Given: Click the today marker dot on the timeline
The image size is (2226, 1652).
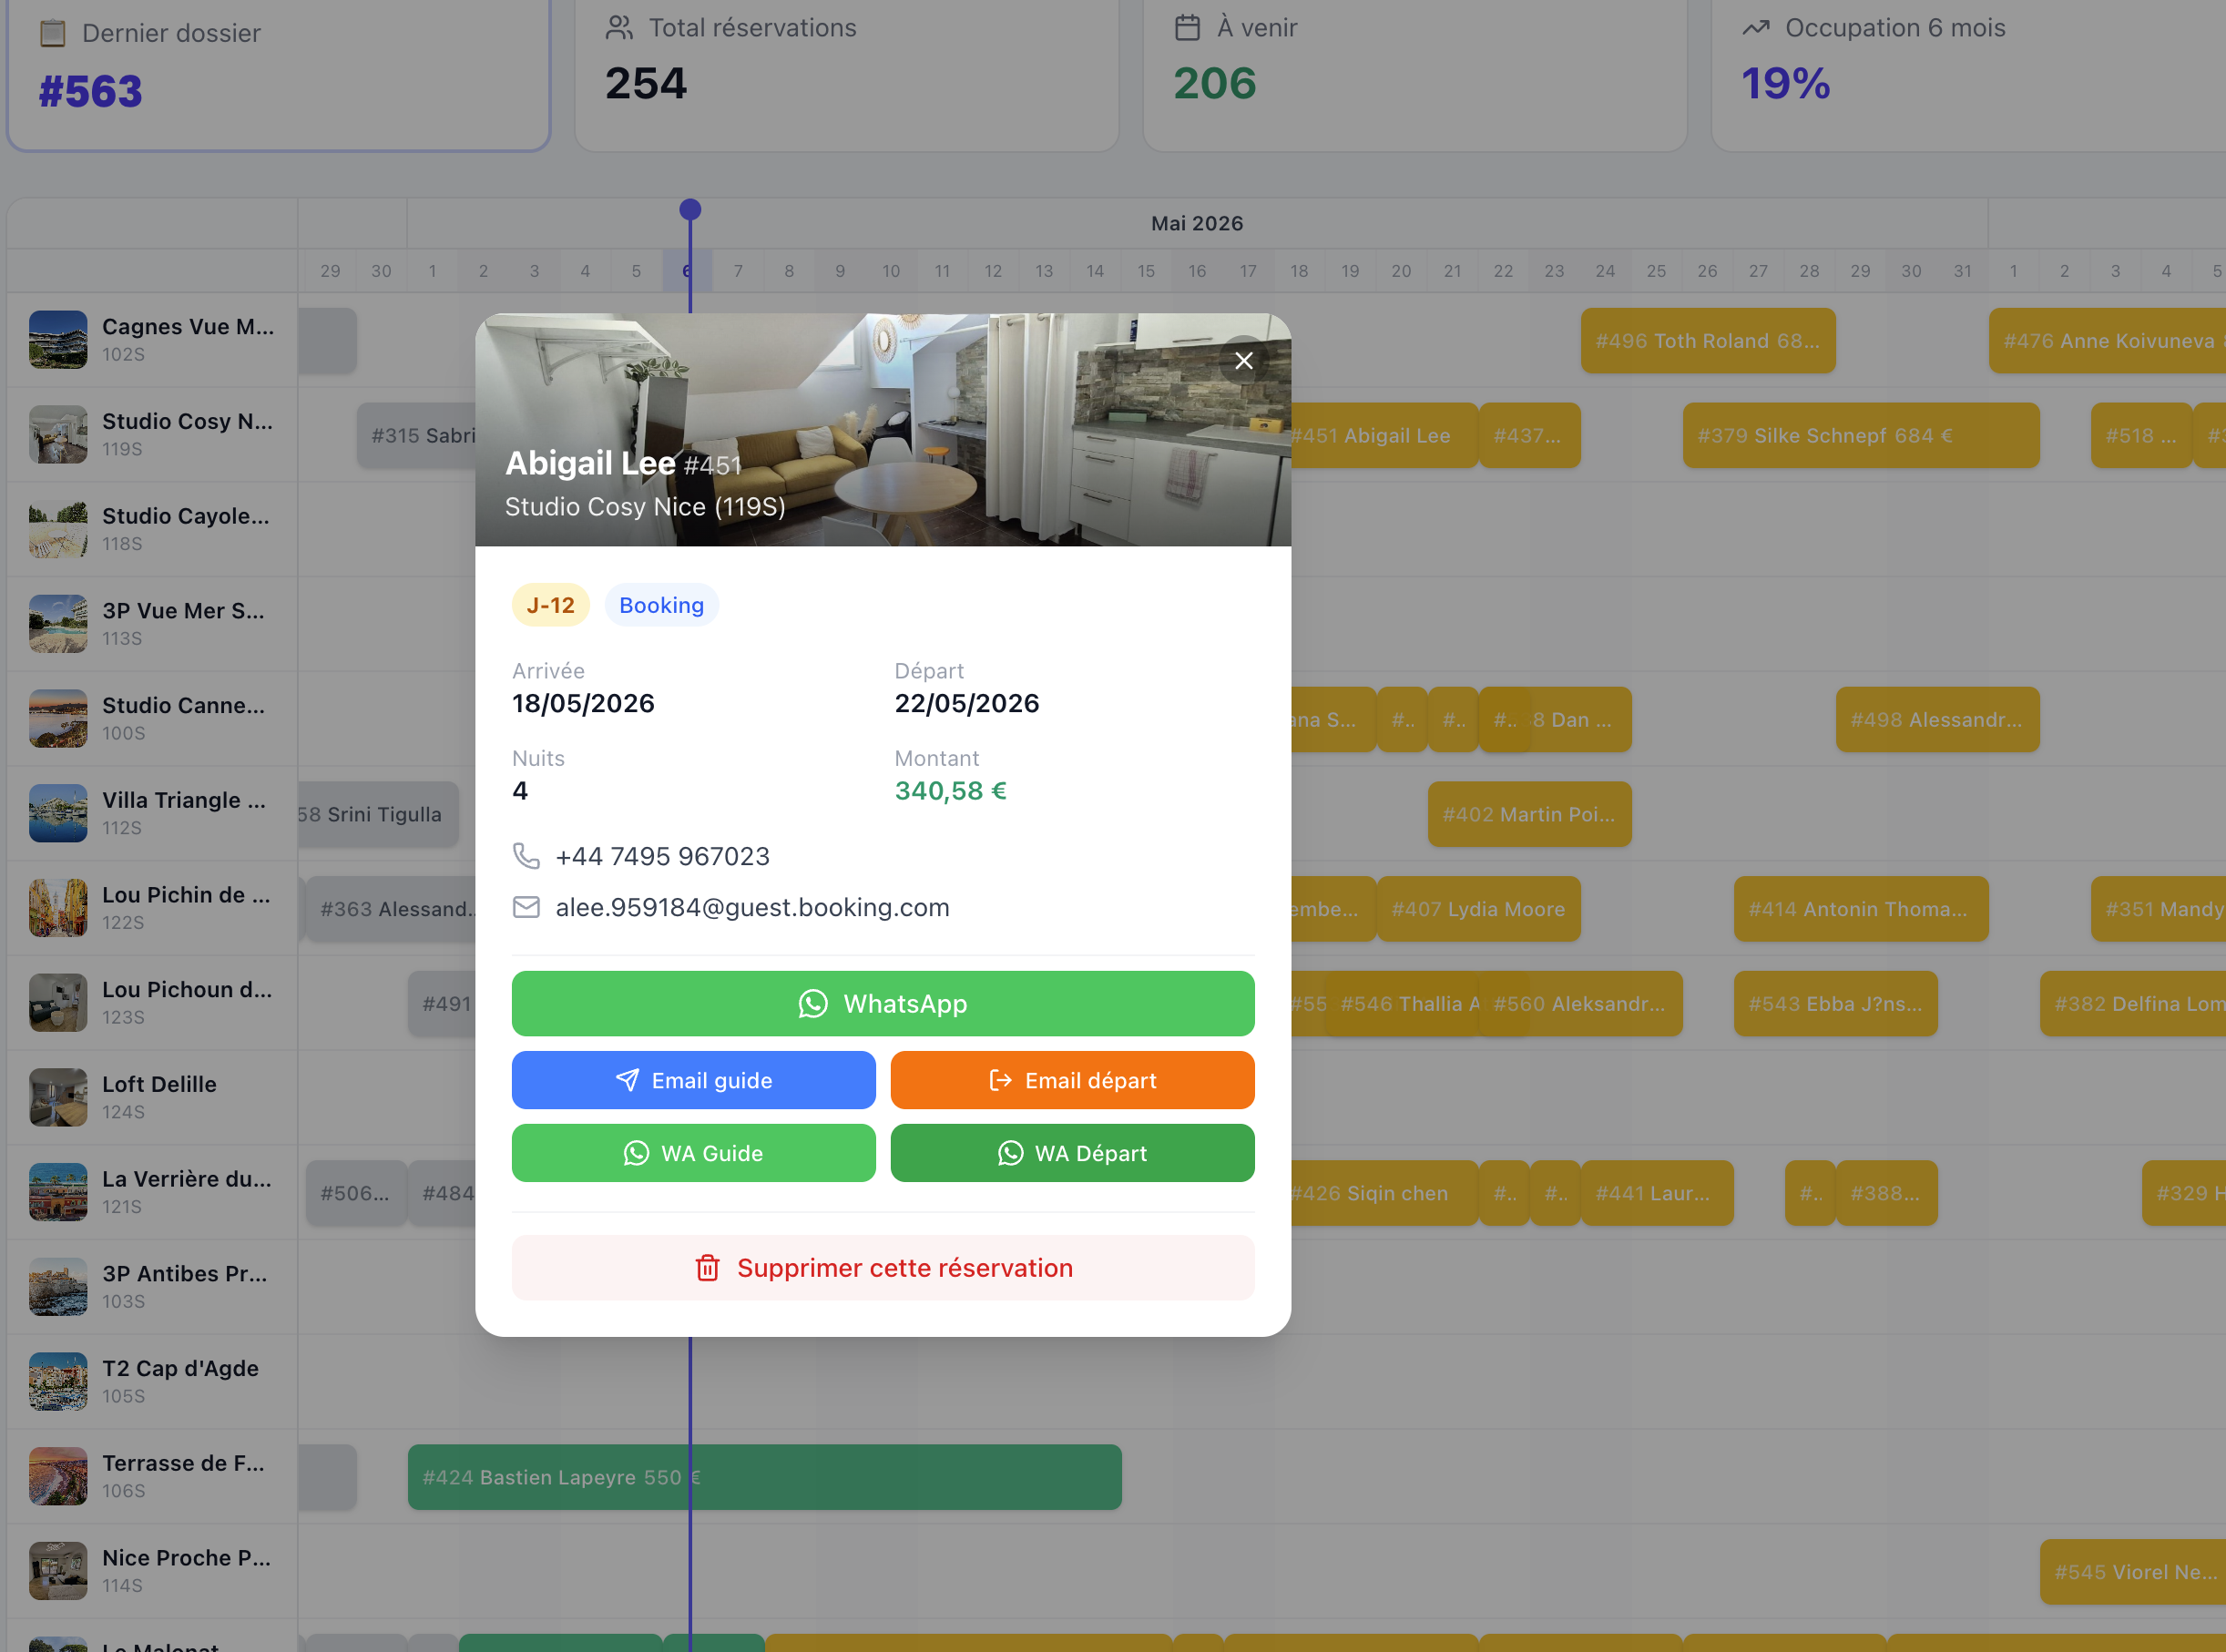Looking at the screenshot, I should (x=690, y=209).
